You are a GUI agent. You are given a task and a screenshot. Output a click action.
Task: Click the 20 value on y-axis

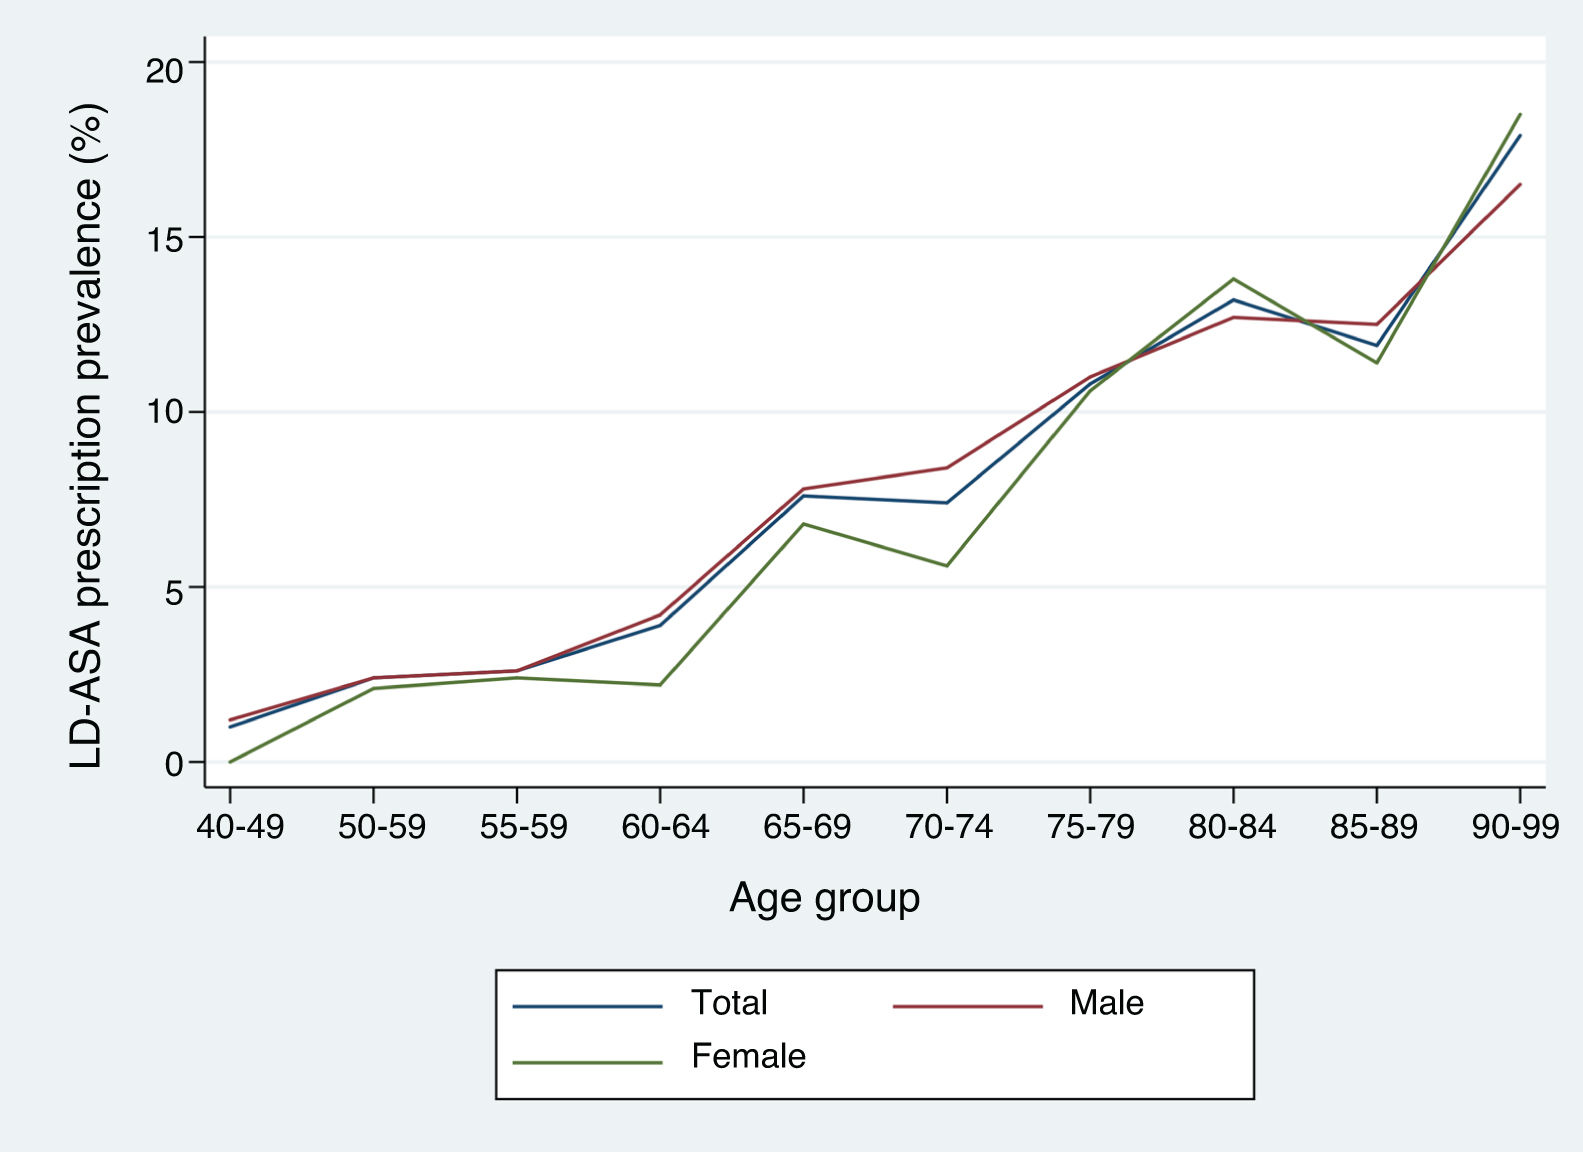click(166, 70)
